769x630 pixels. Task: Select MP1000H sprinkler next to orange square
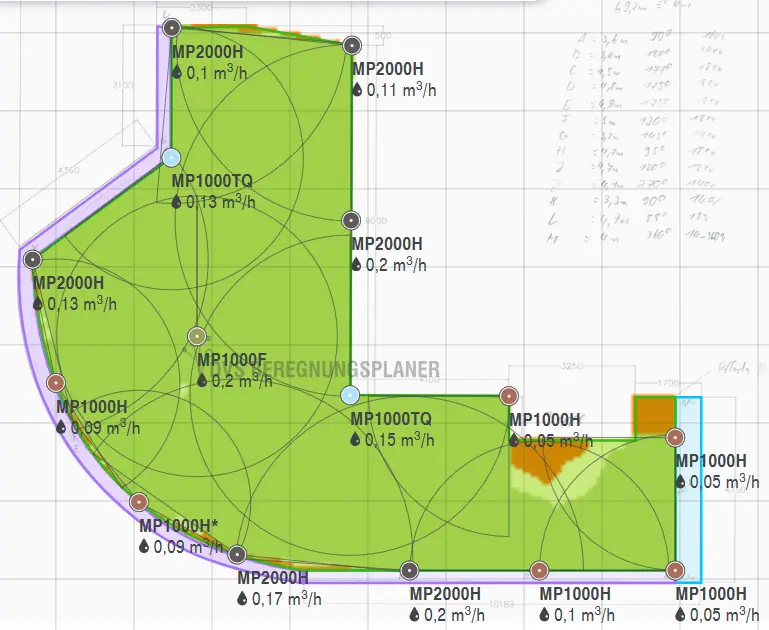[675, 437]
